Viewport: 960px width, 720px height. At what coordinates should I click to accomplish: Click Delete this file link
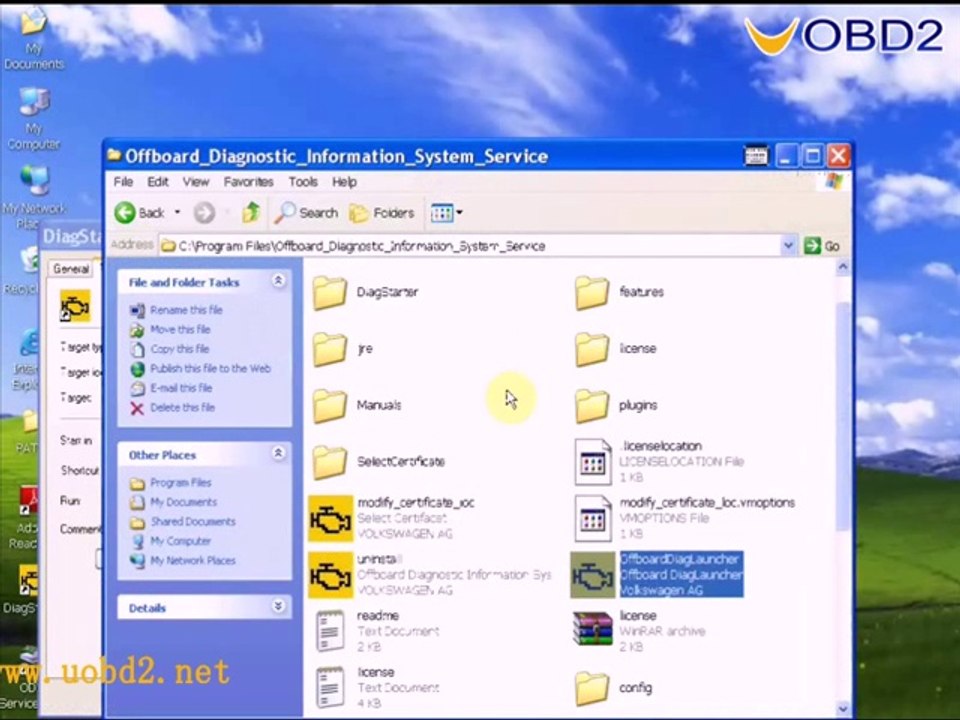point(182,408)
